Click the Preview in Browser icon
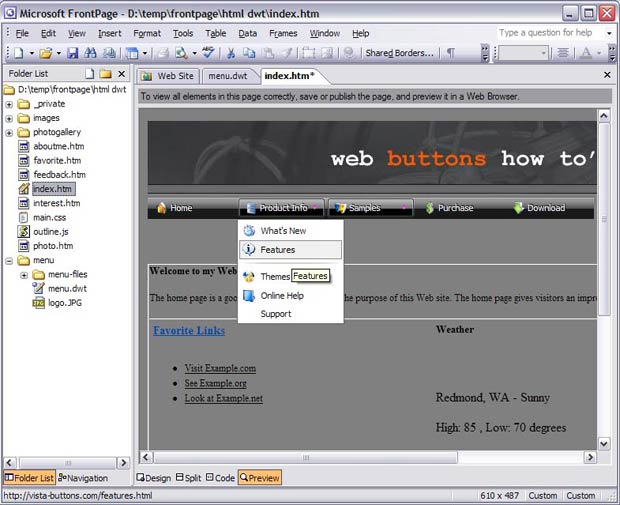This screenshot has height=505, width=620. point(181,53)
